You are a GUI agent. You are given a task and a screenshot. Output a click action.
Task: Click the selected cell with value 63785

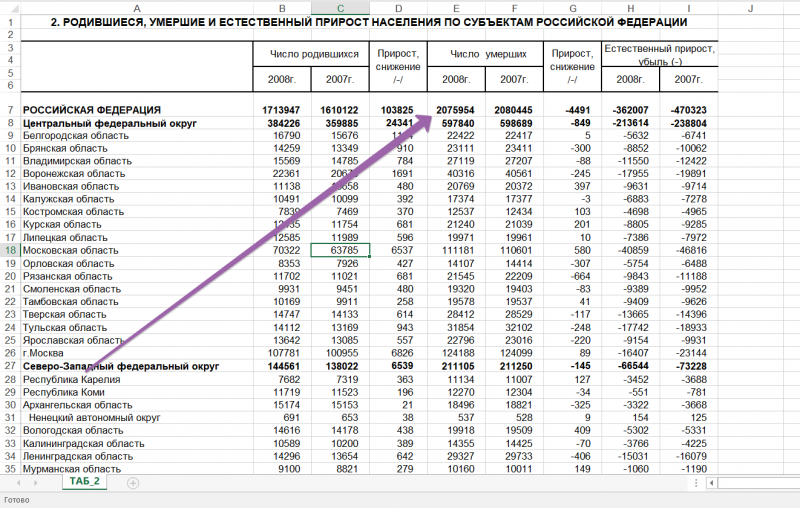340,250
